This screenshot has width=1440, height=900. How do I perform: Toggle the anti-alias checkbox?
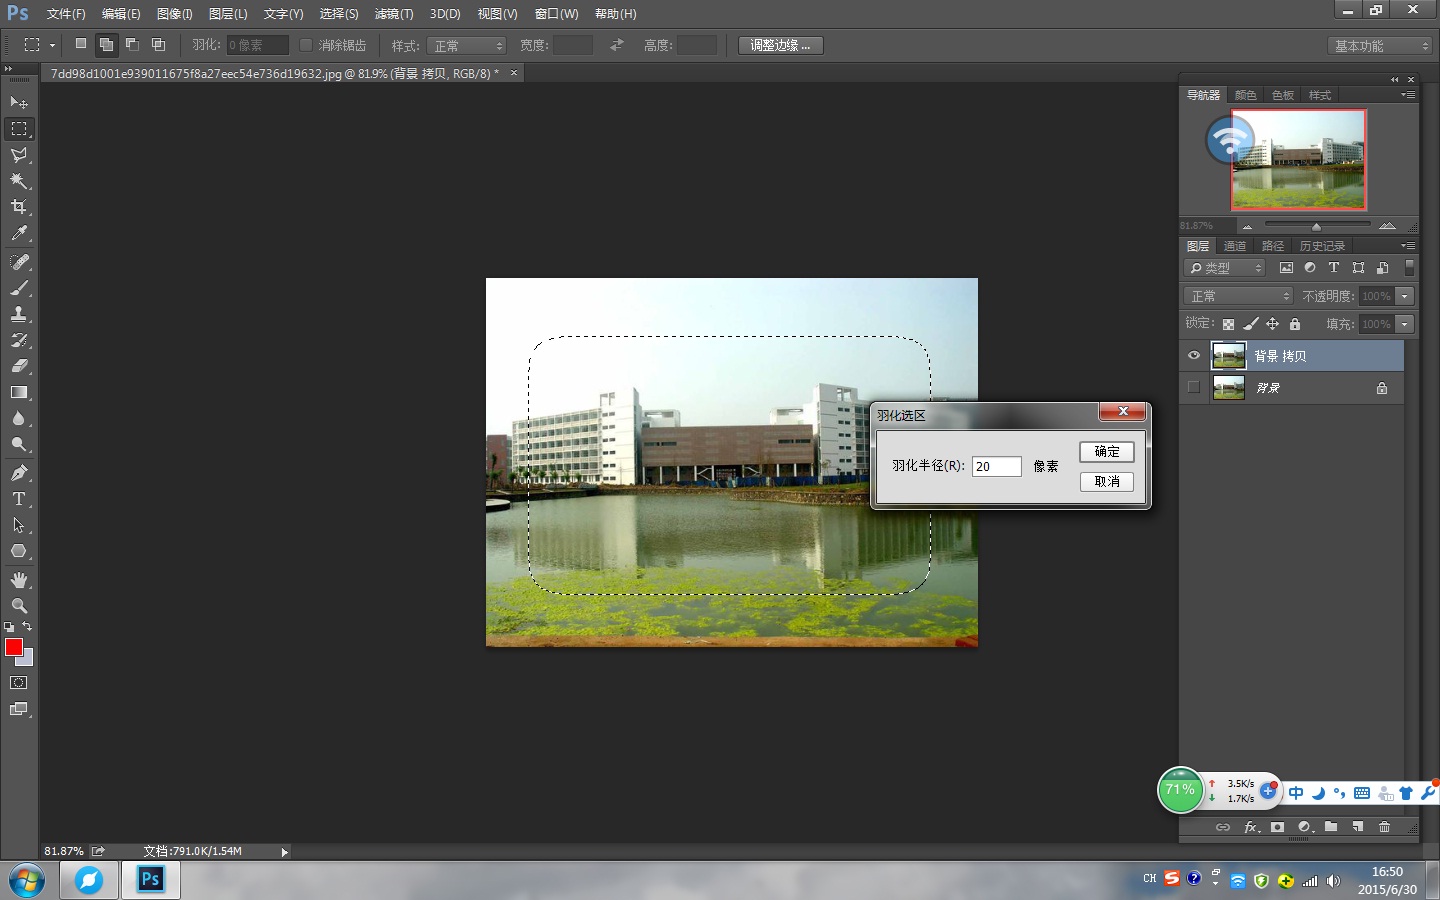[x=306, y=45]
